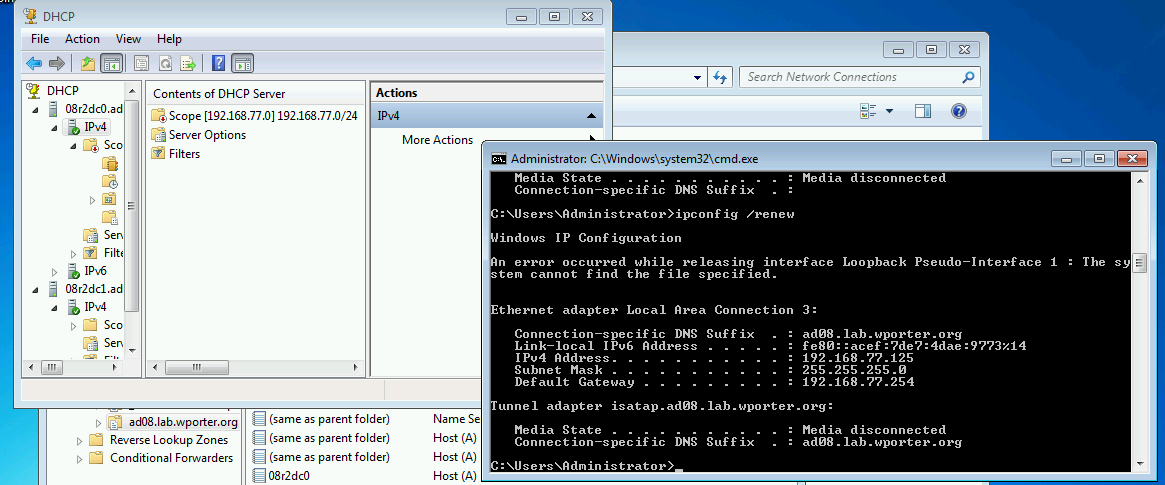1165x485 pixels.
Task: Open the Action menu in DHCP
Action: [x=82, y=39]
